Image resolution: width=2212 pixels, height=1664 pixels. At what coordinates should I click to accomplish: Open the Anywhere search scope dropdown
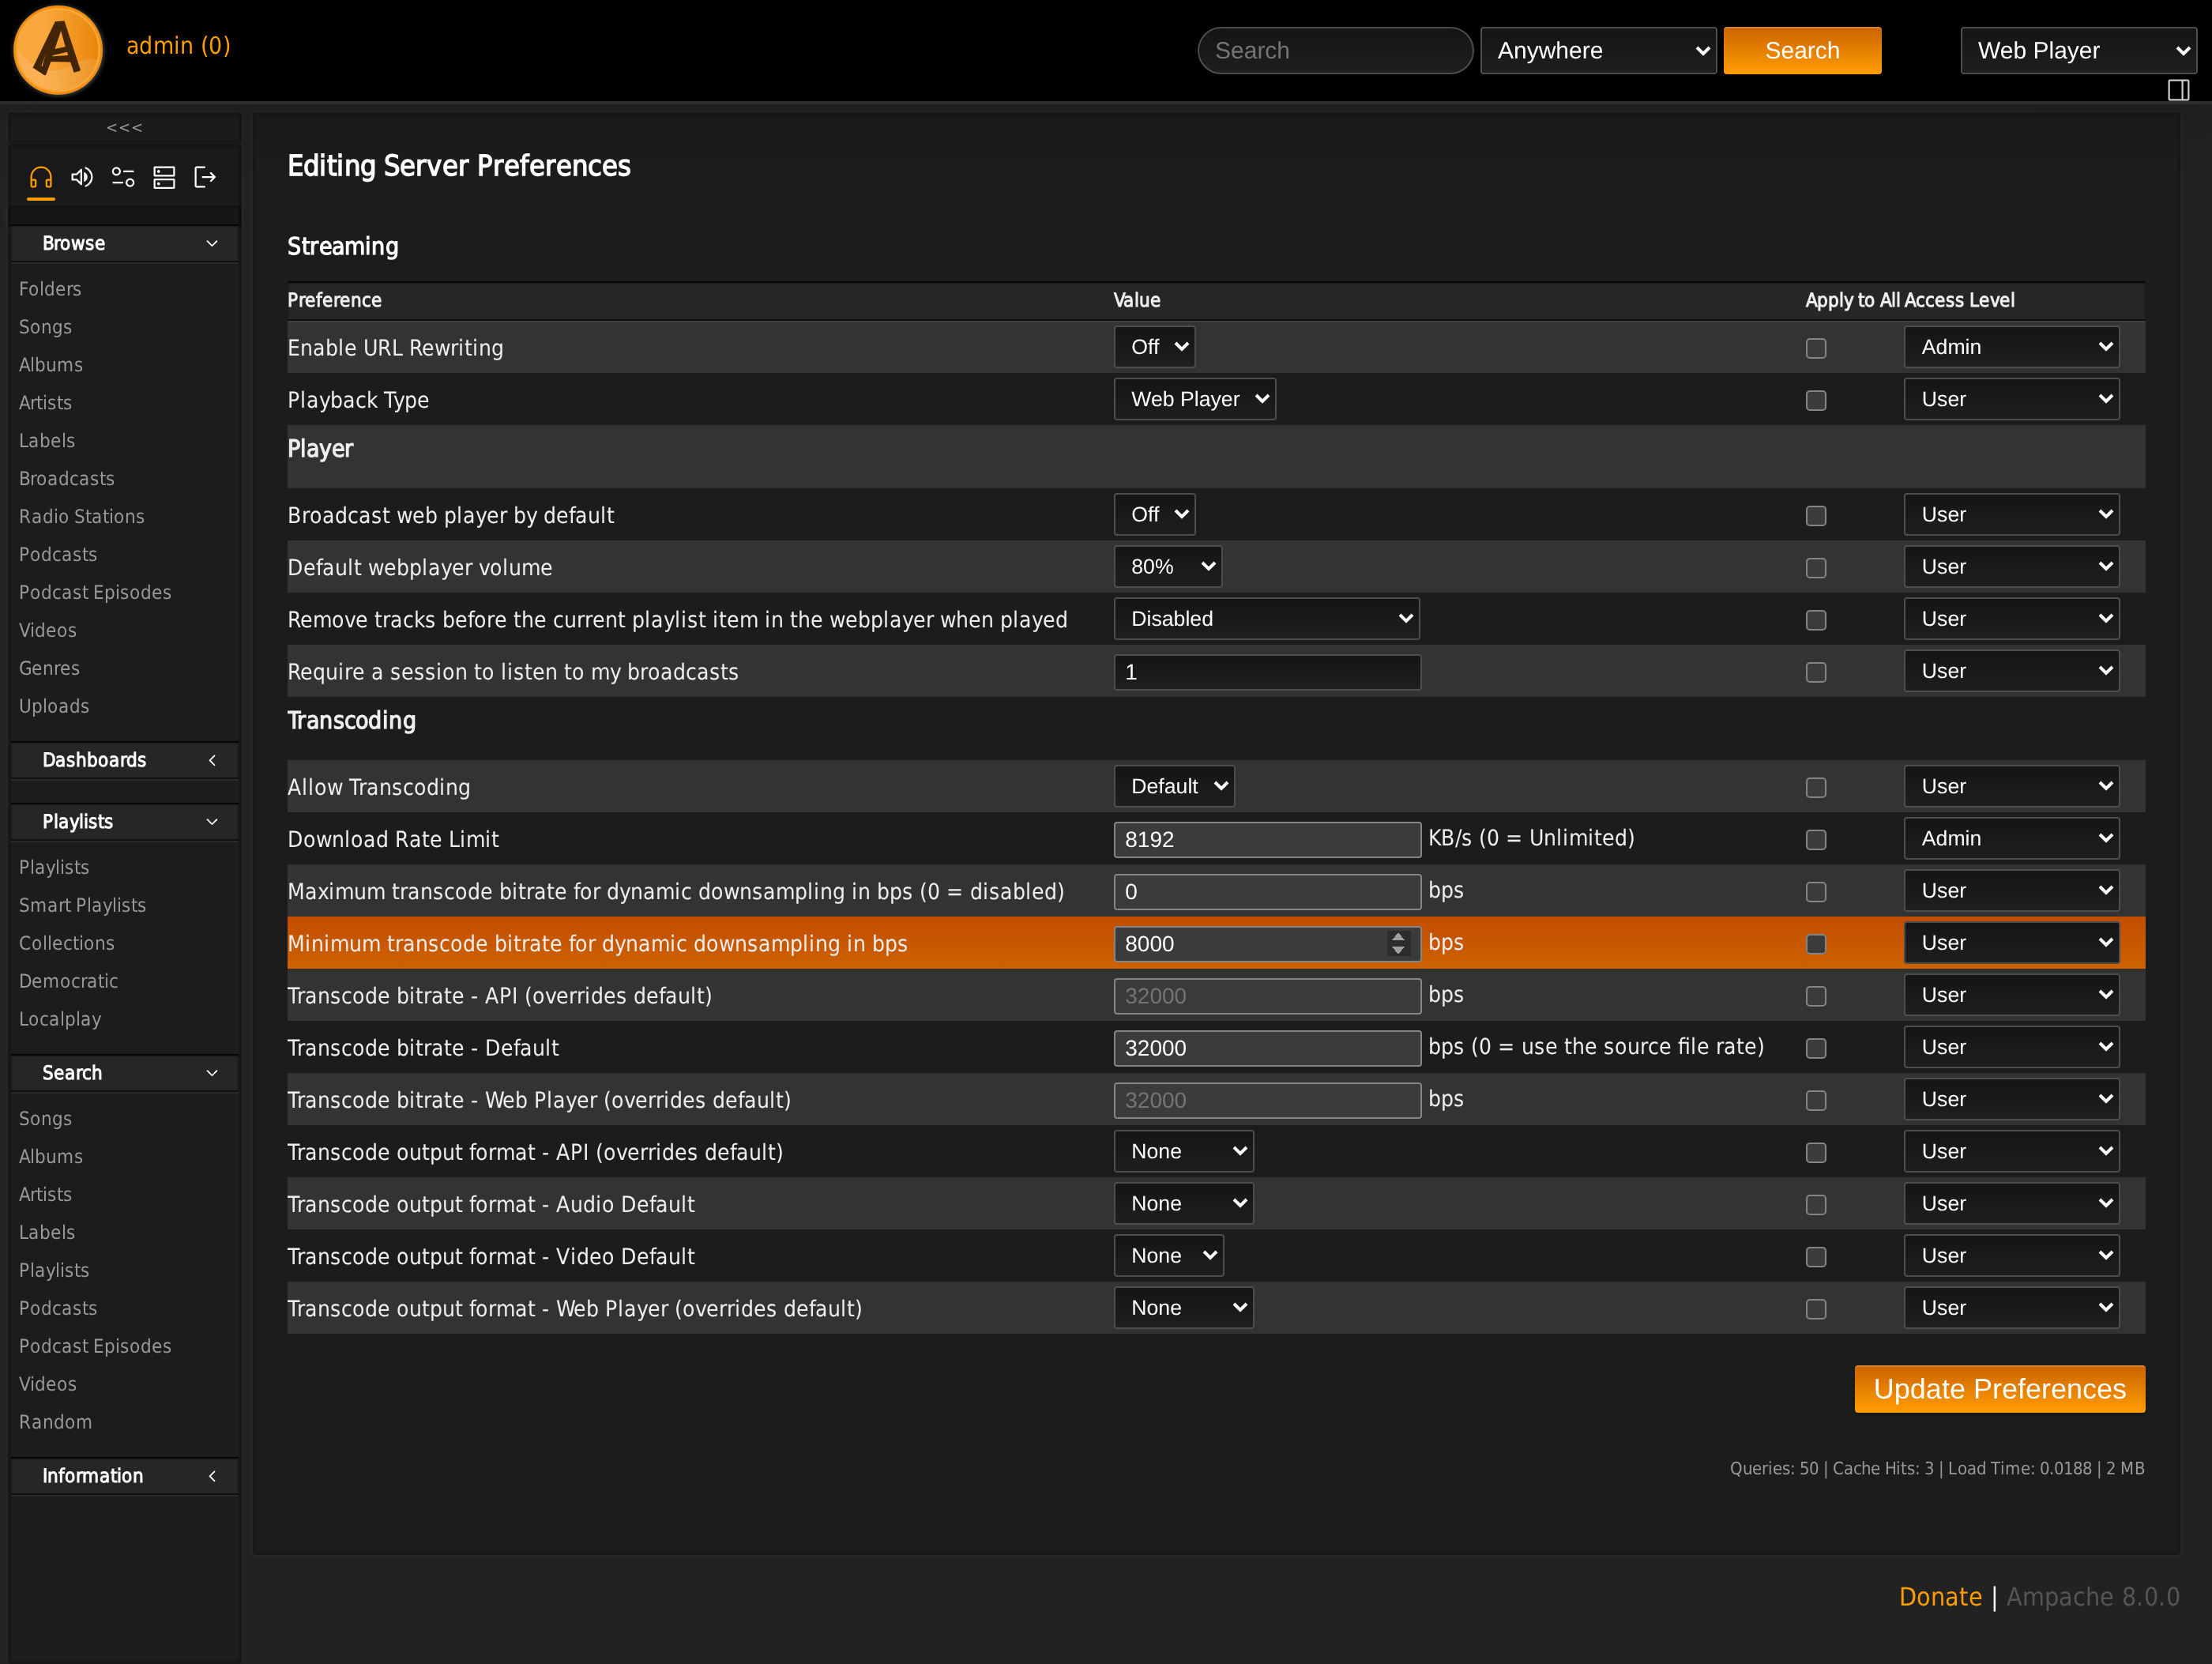click(x=1598, y=50)
